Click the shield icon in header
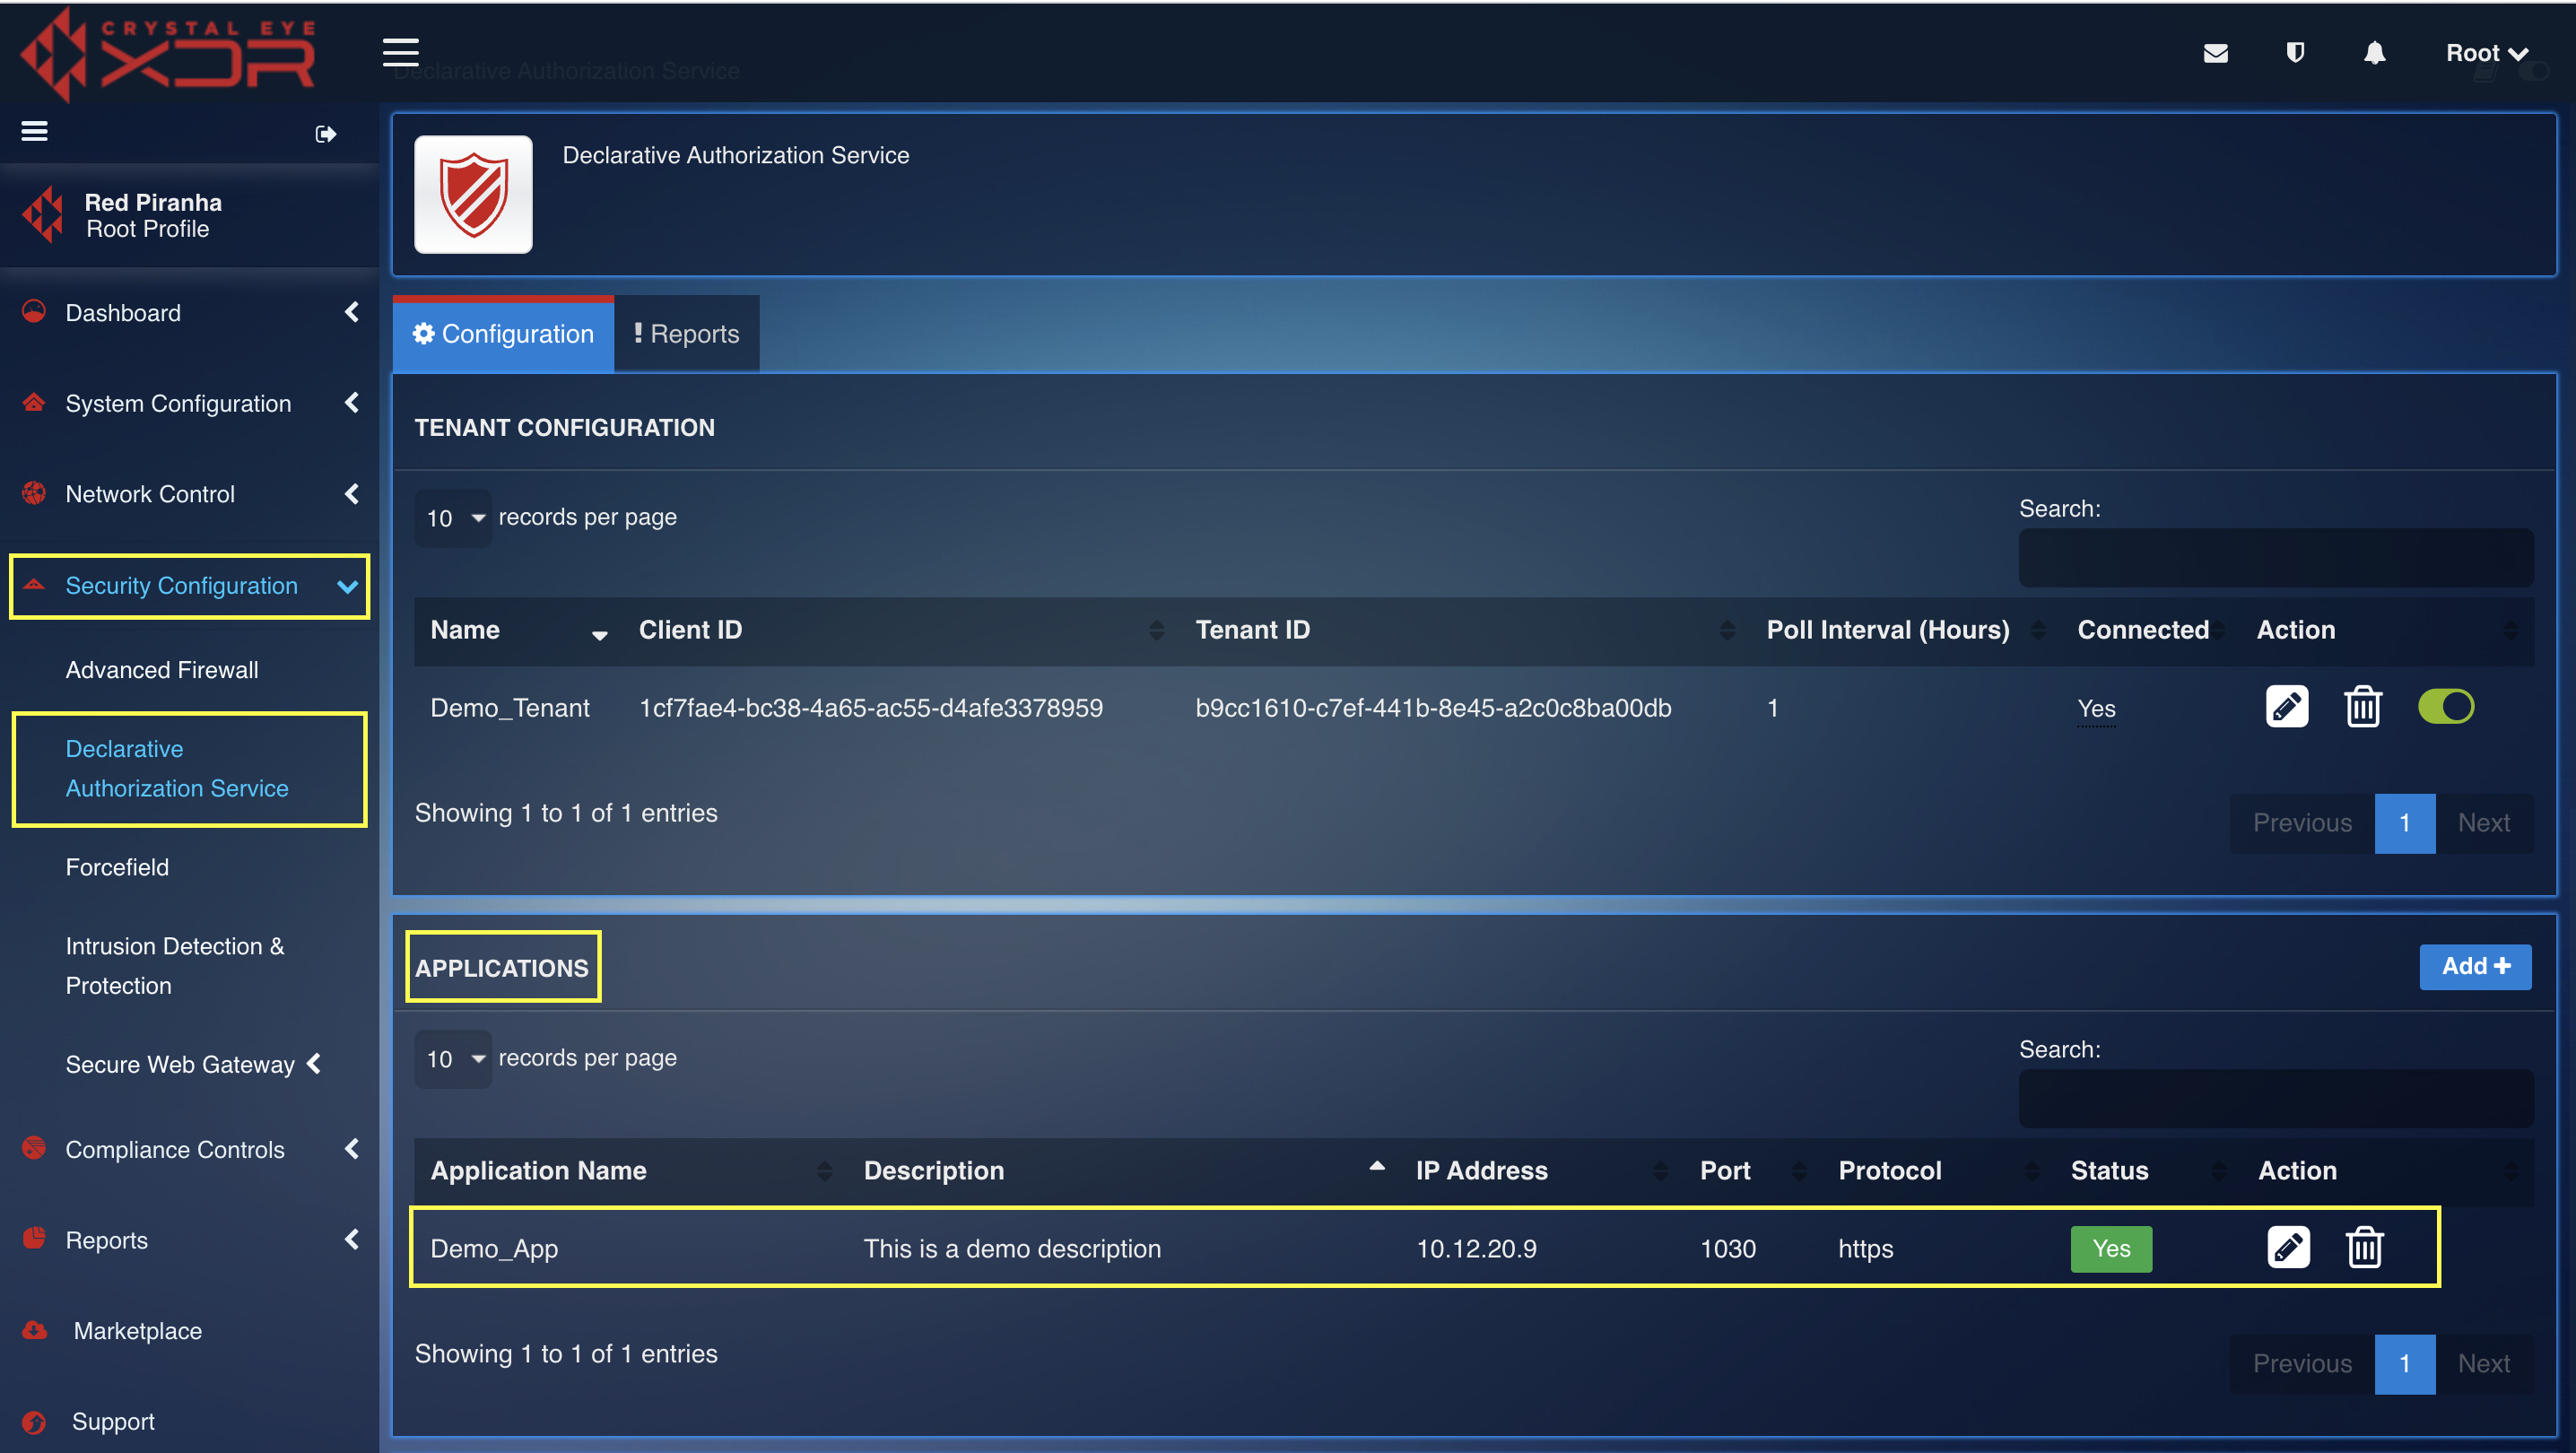2576x1453 pixels. point(2295,53)
